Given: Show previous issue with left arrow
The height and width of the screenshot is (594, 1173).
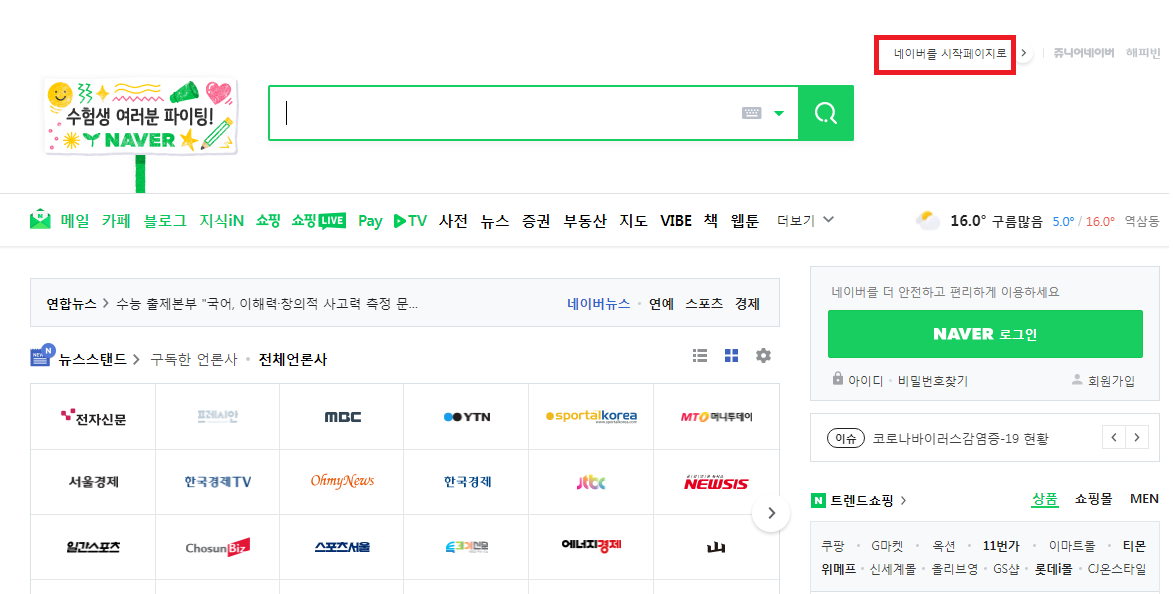Looking at the screenshot, I should coord(1114,438).
